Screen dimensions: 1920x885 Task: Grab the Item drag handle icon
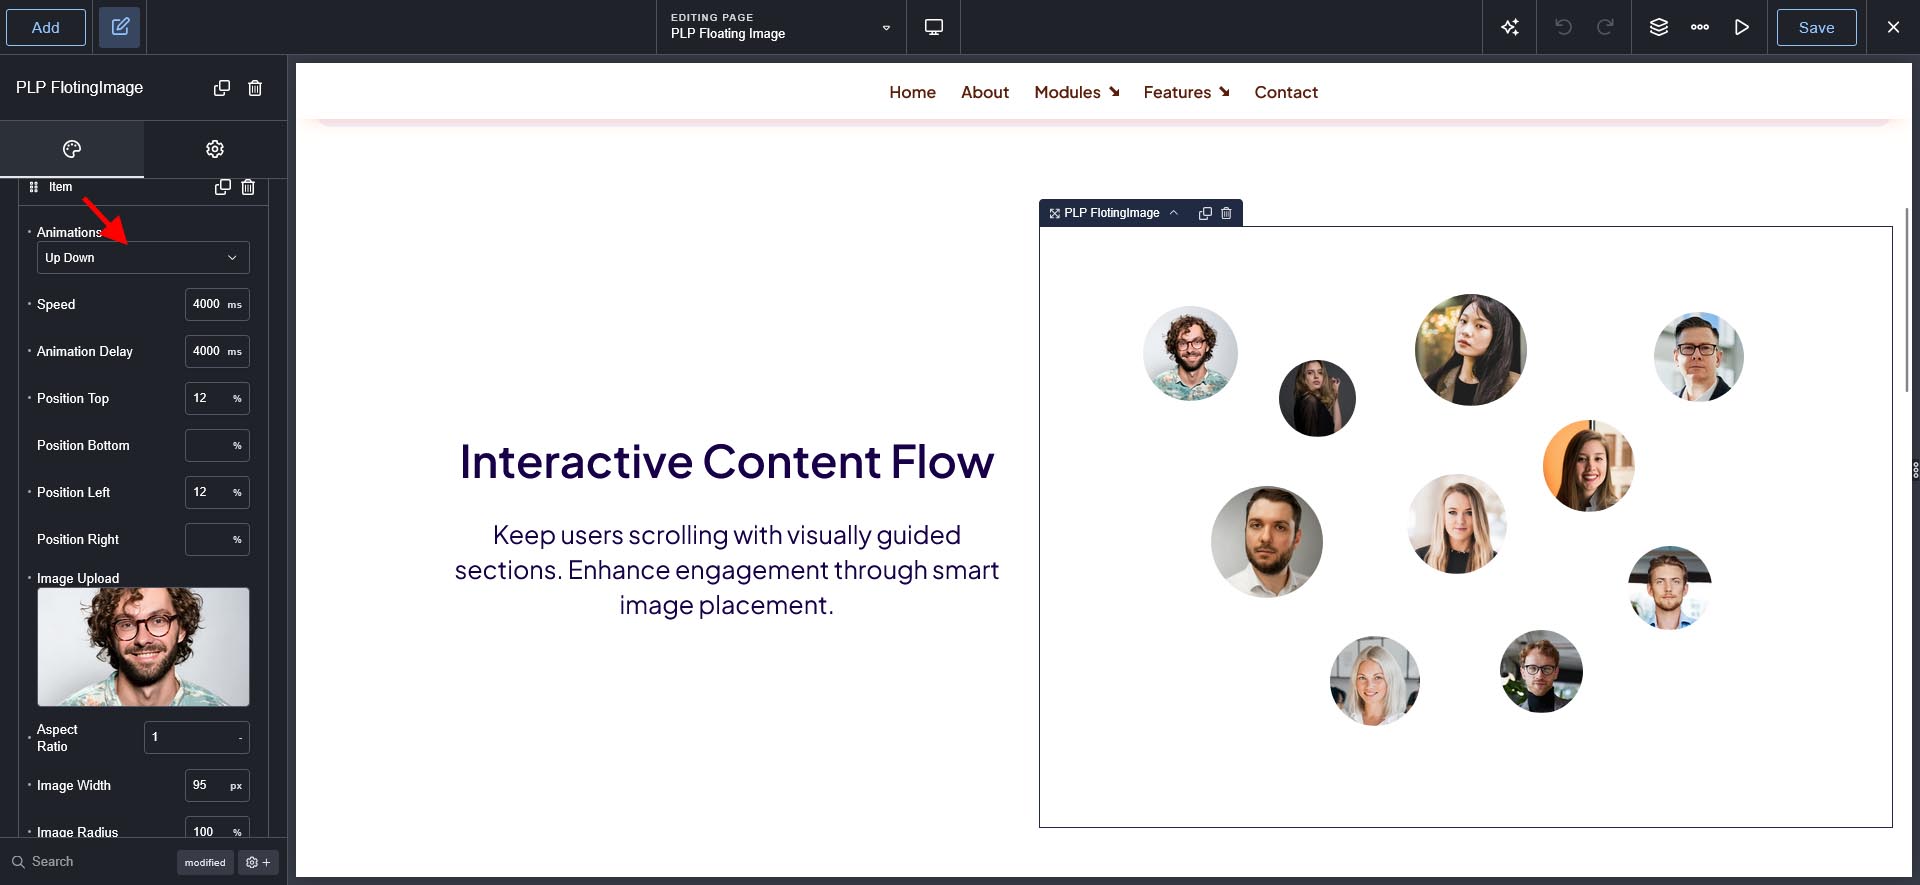[x=34, y=187]
